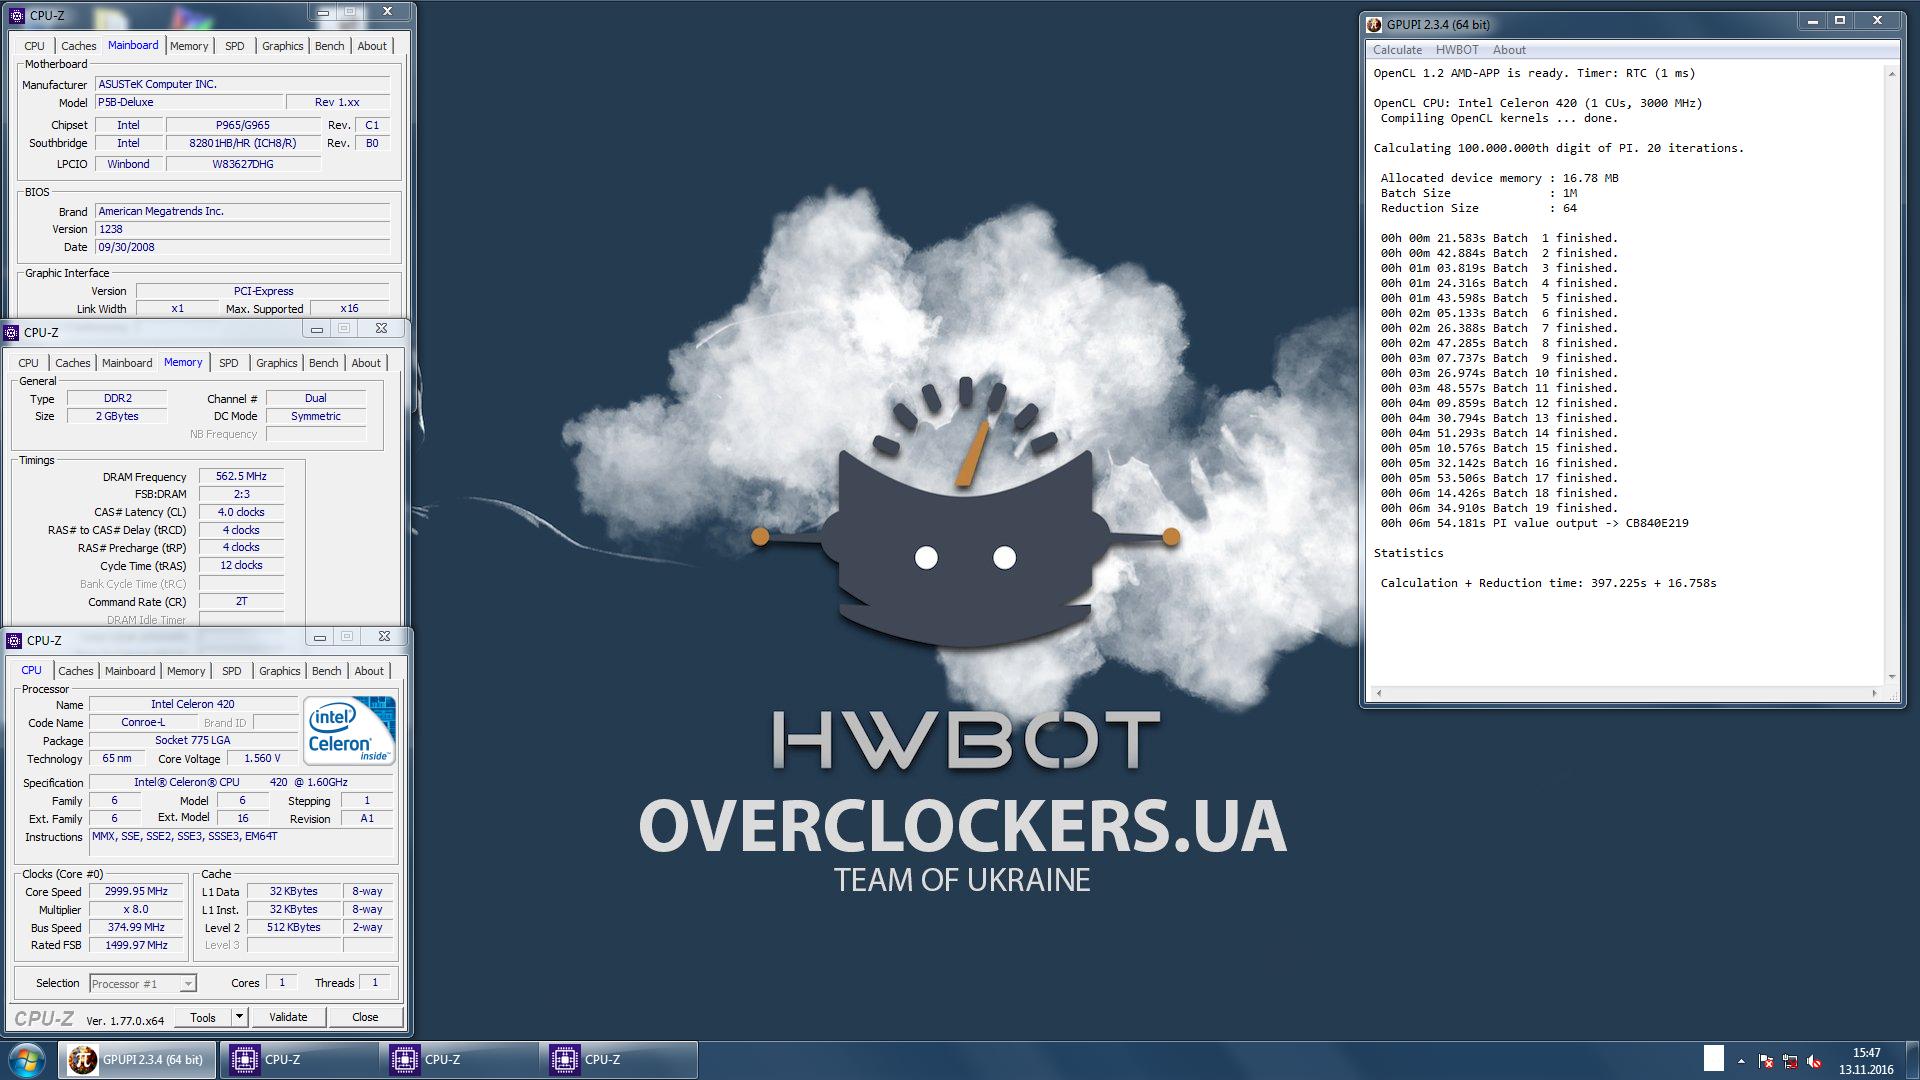Click Calculation + Reduction time statistics line
The width and height of the screenshot is (1920, 1080).
pos(1548,583)
